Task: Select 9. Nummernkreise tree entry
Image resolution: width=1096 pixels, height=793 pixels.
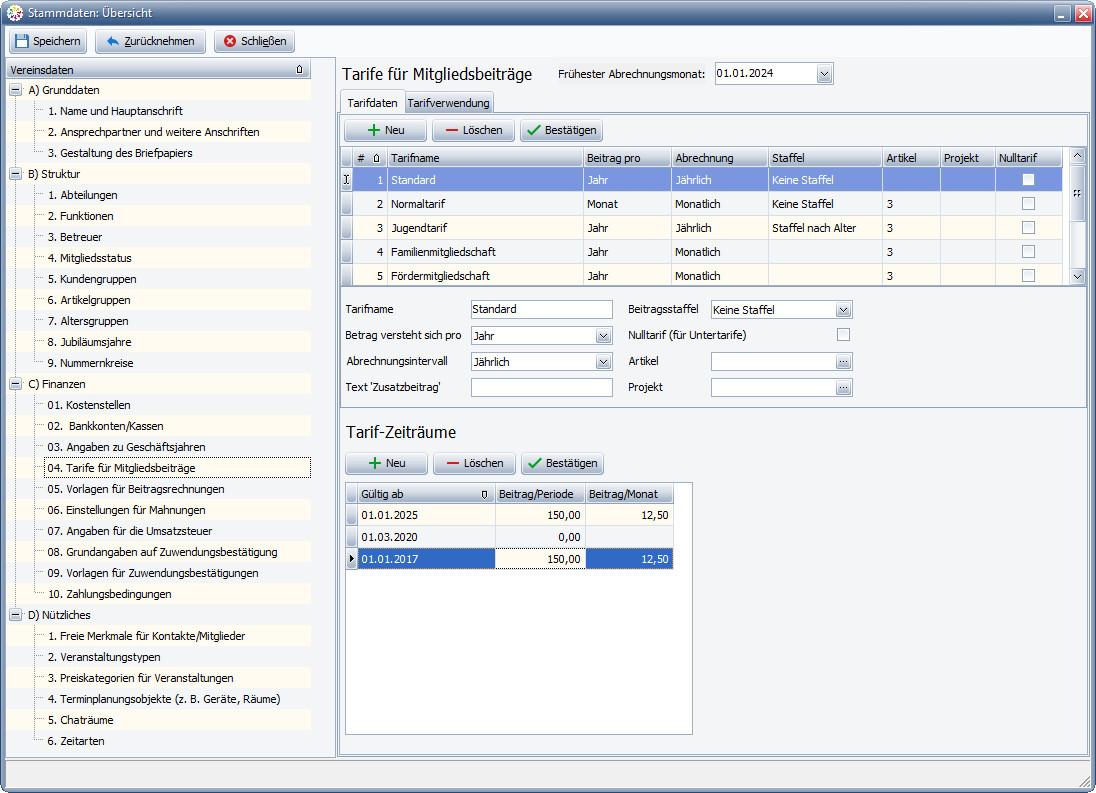Action: [x=90, y=363]
